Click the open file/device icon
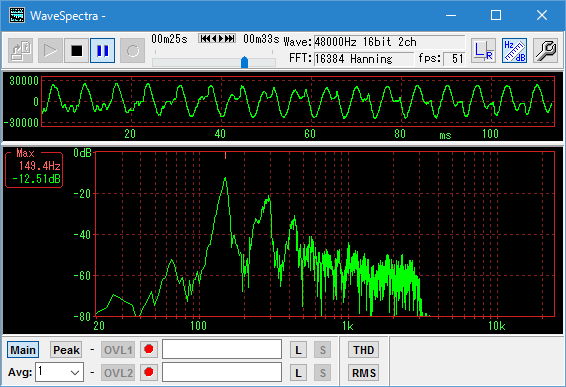 20,51
